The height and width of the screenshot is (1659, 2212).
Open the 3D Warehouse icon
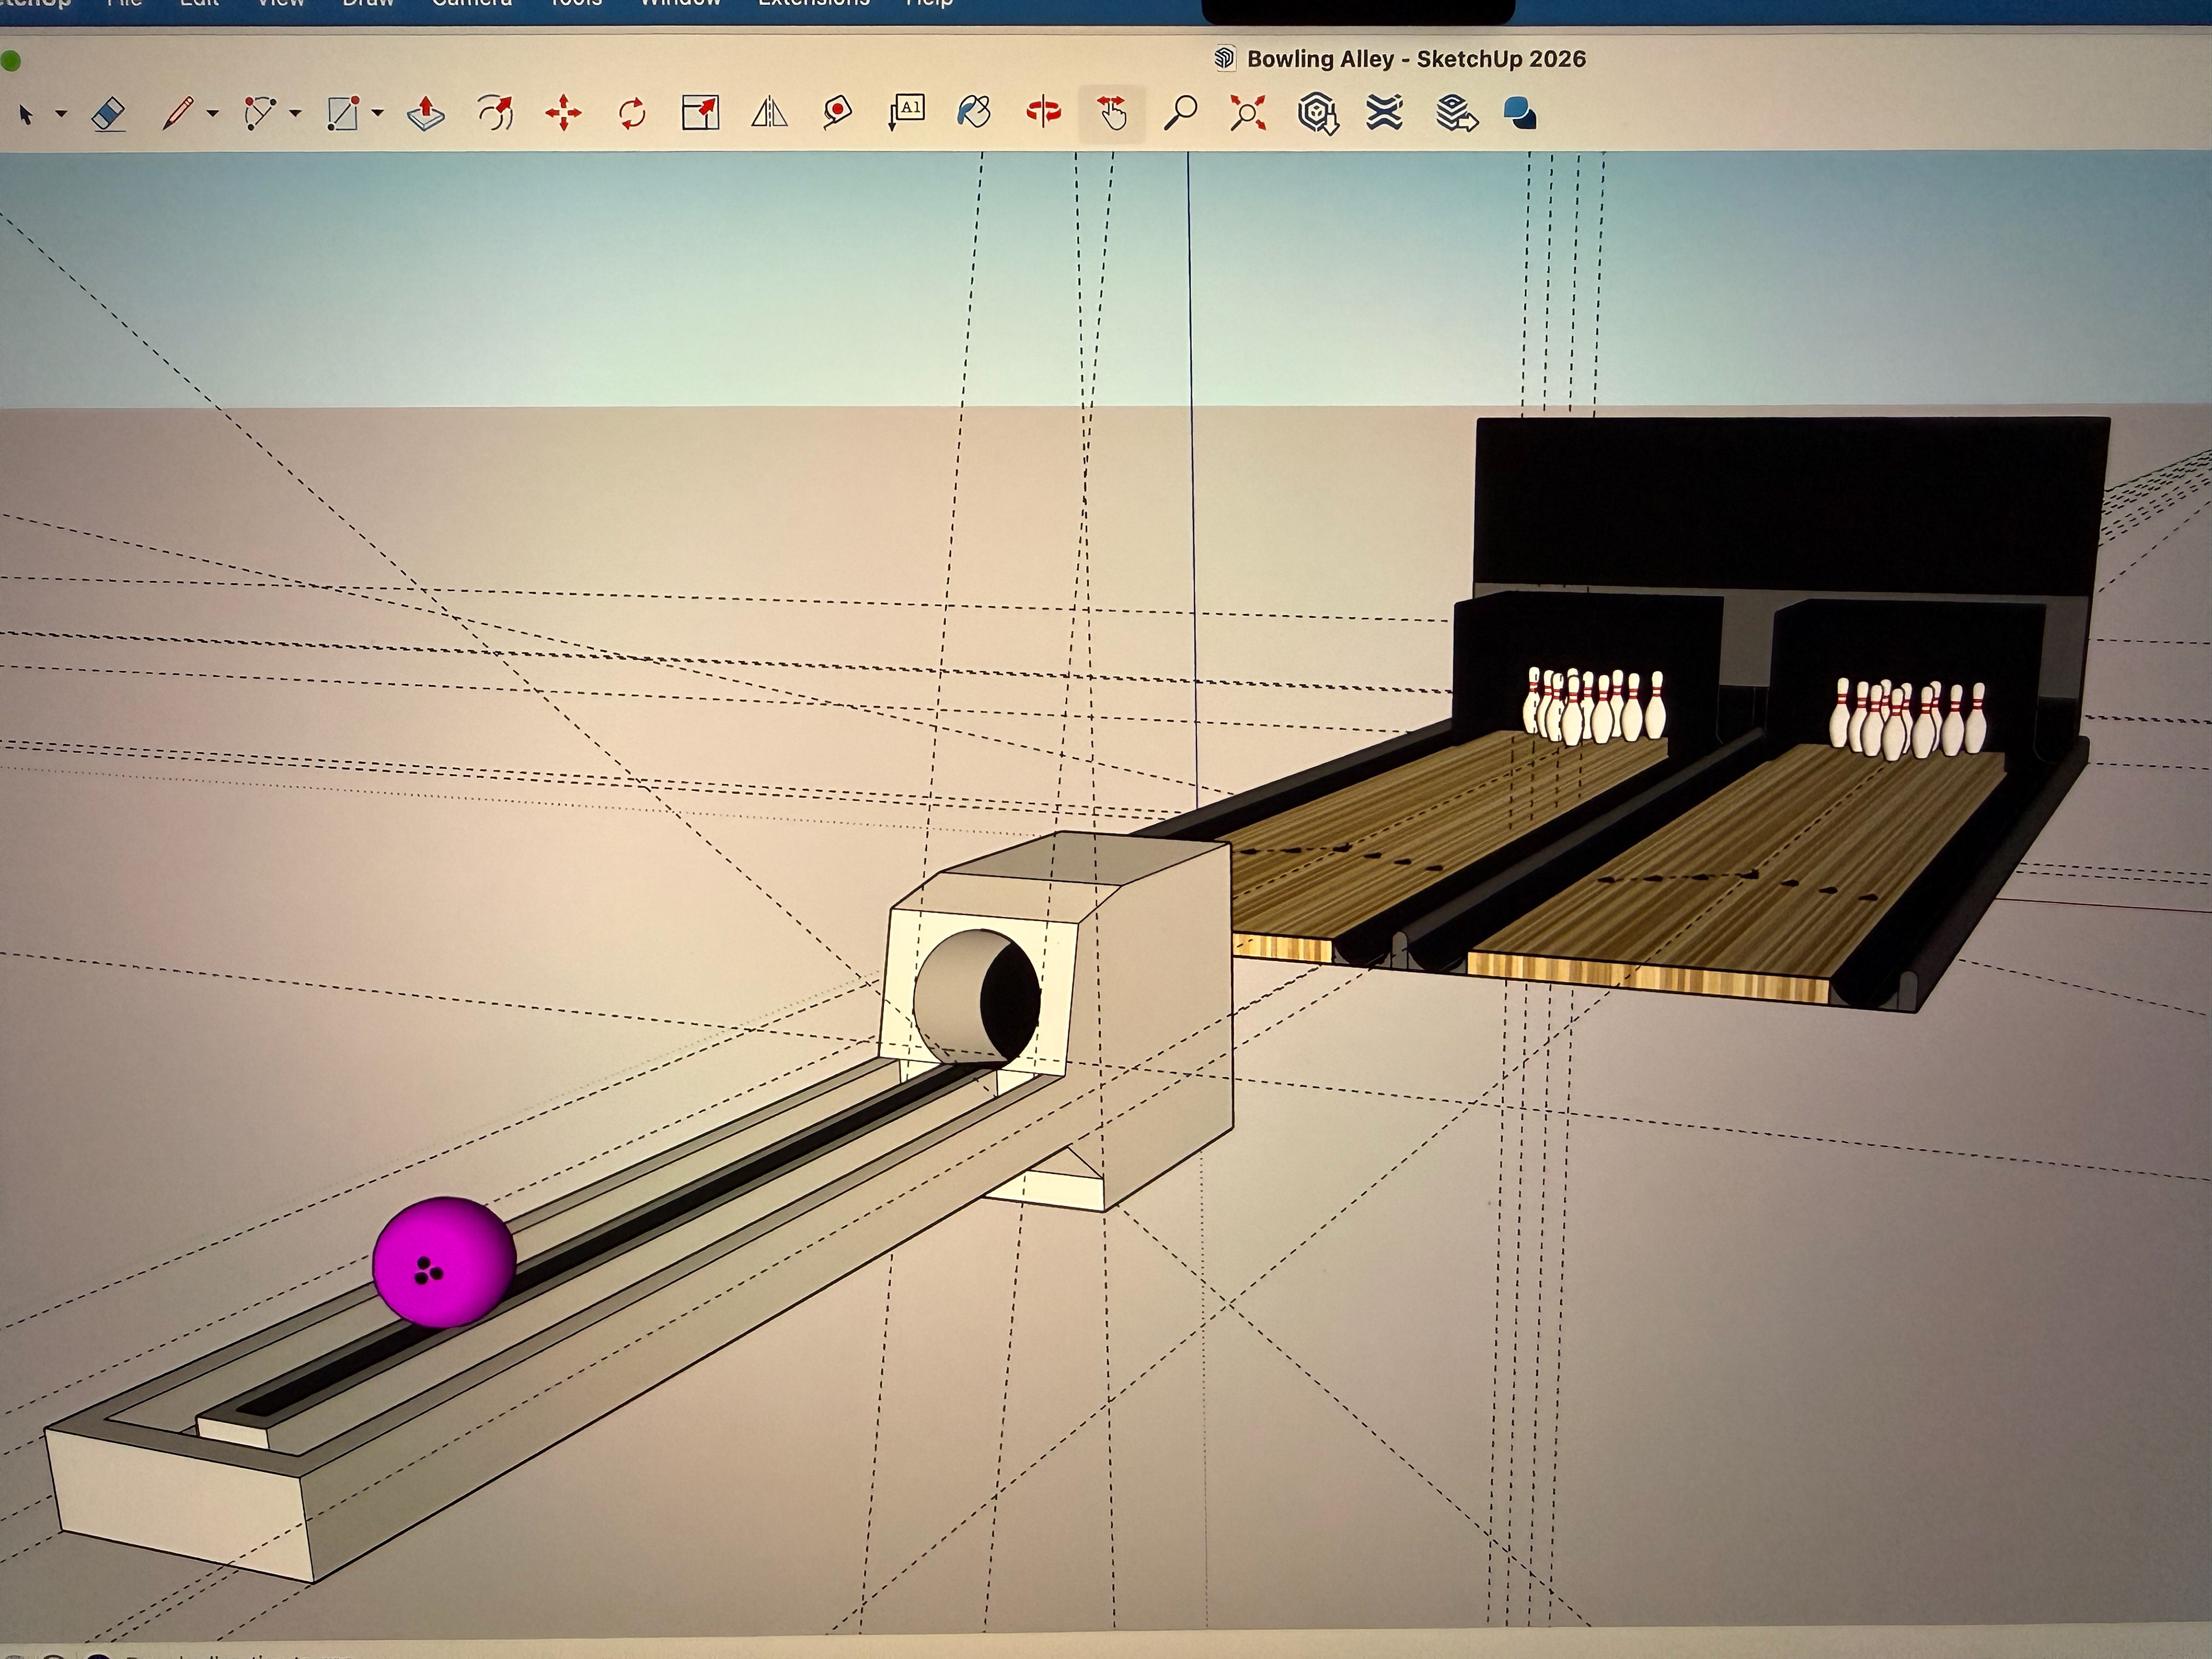click(1317, 113)
